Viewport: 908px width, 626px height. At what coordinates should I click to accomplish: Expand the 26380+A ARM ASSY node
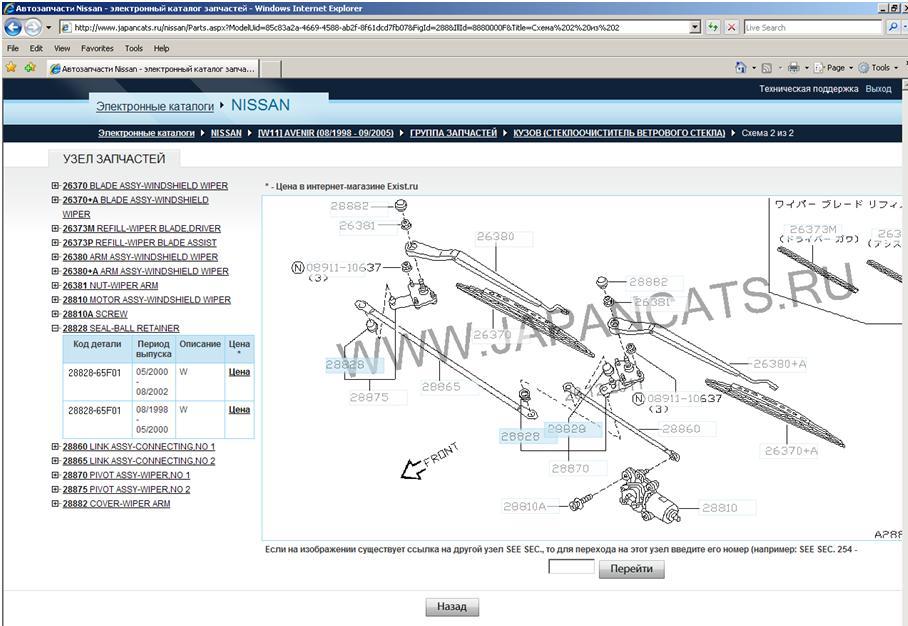(55, 271)
